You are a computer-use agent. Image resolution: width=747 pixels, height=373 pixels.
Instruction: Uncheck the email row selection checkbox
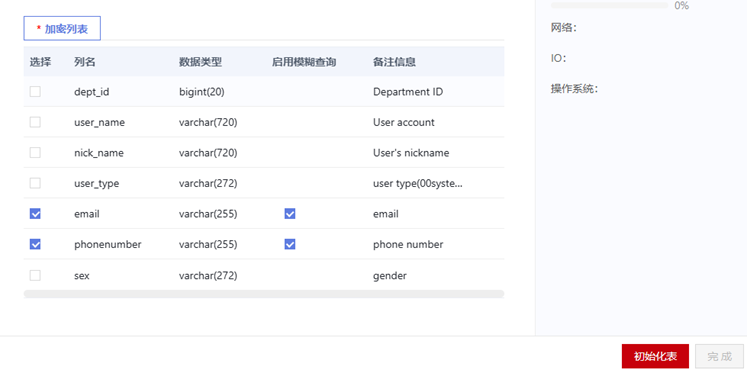click(35, 214)
